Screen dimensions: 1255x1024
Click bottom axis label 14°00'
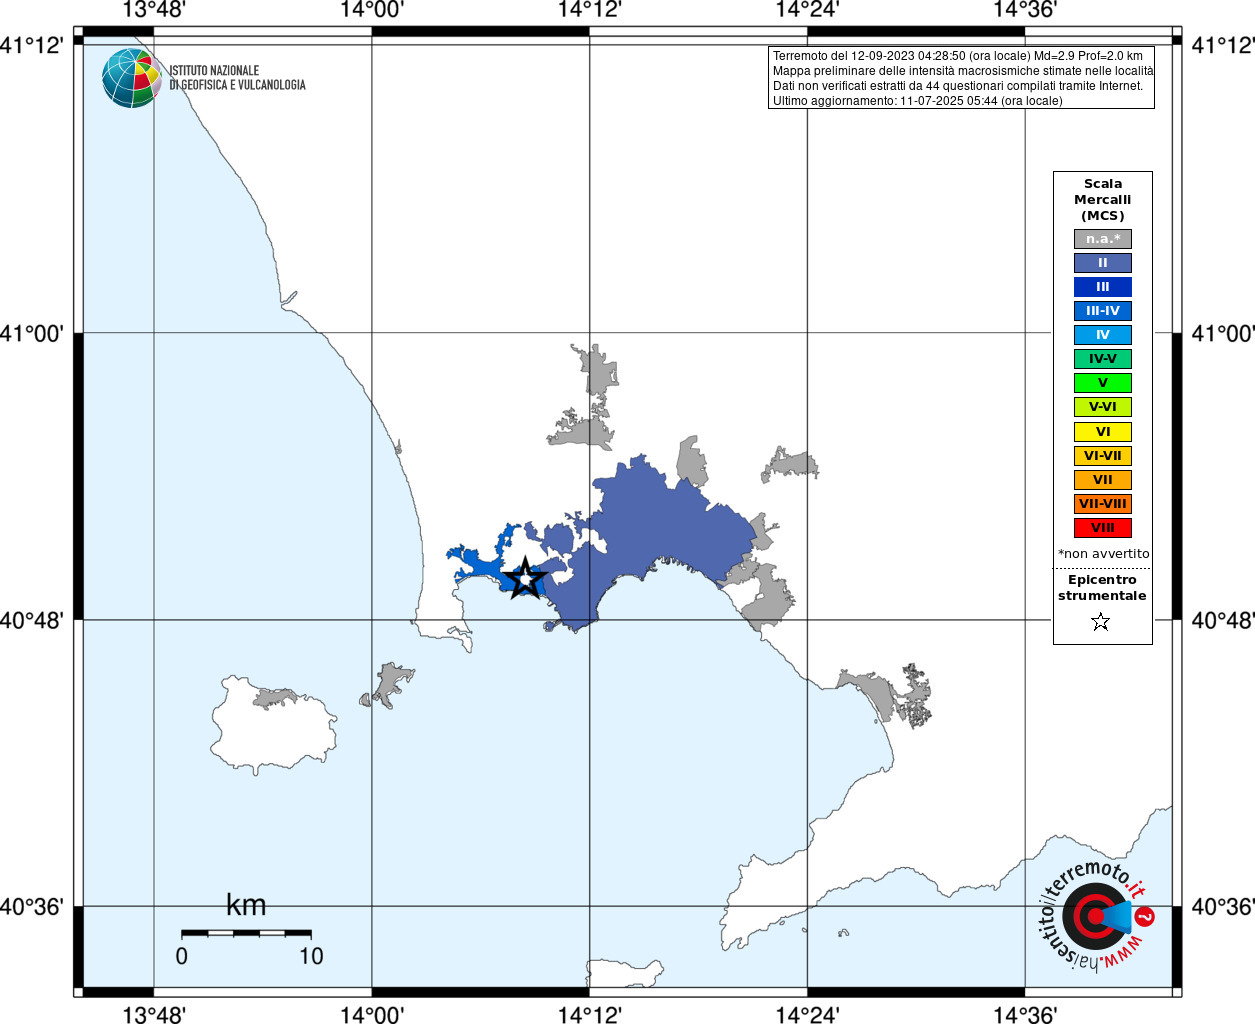point(372,1014)
